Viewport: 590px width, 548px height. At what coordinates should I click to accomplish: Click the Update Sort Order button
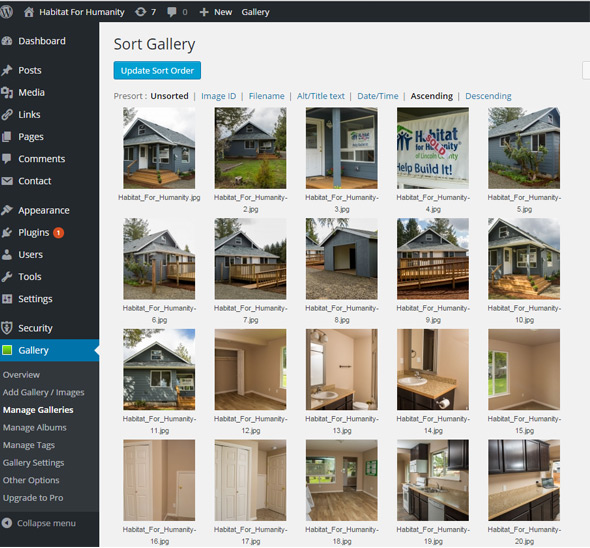[x=157, y=70]
